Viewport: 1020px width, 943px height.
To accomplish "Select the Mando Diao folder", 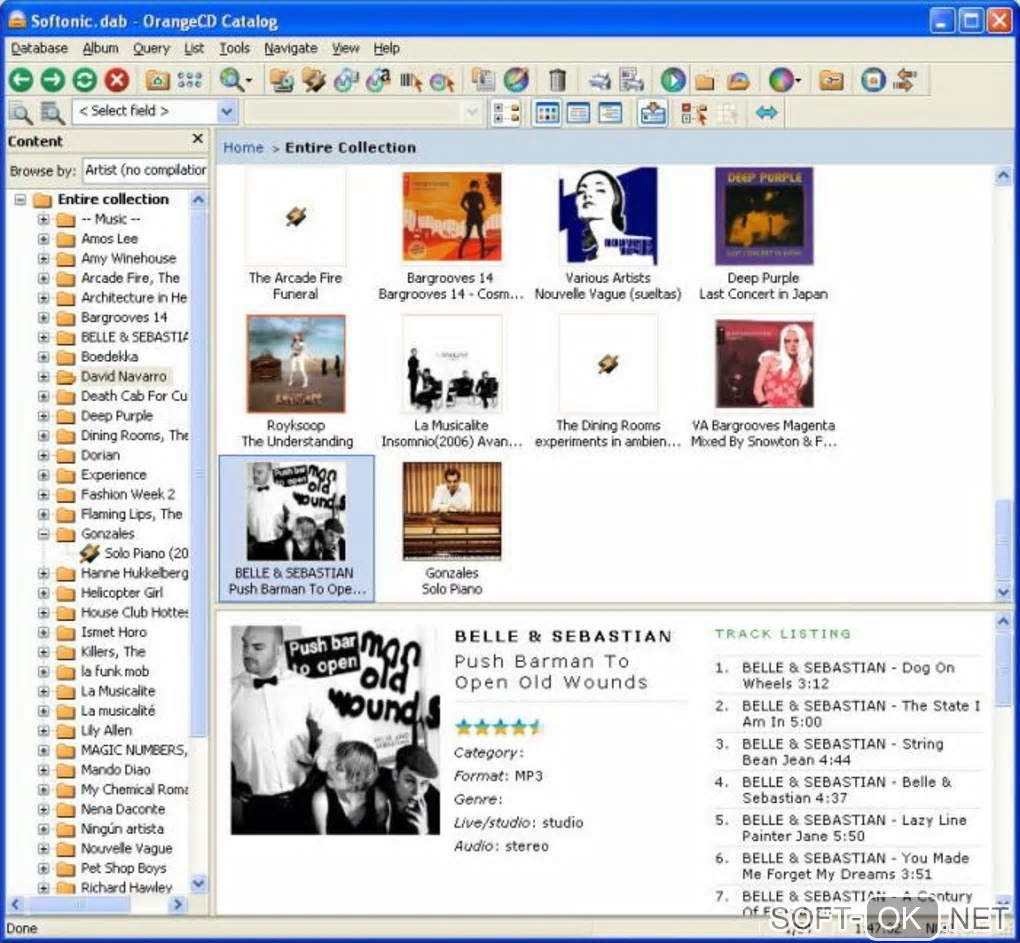I will click(116, 770).
